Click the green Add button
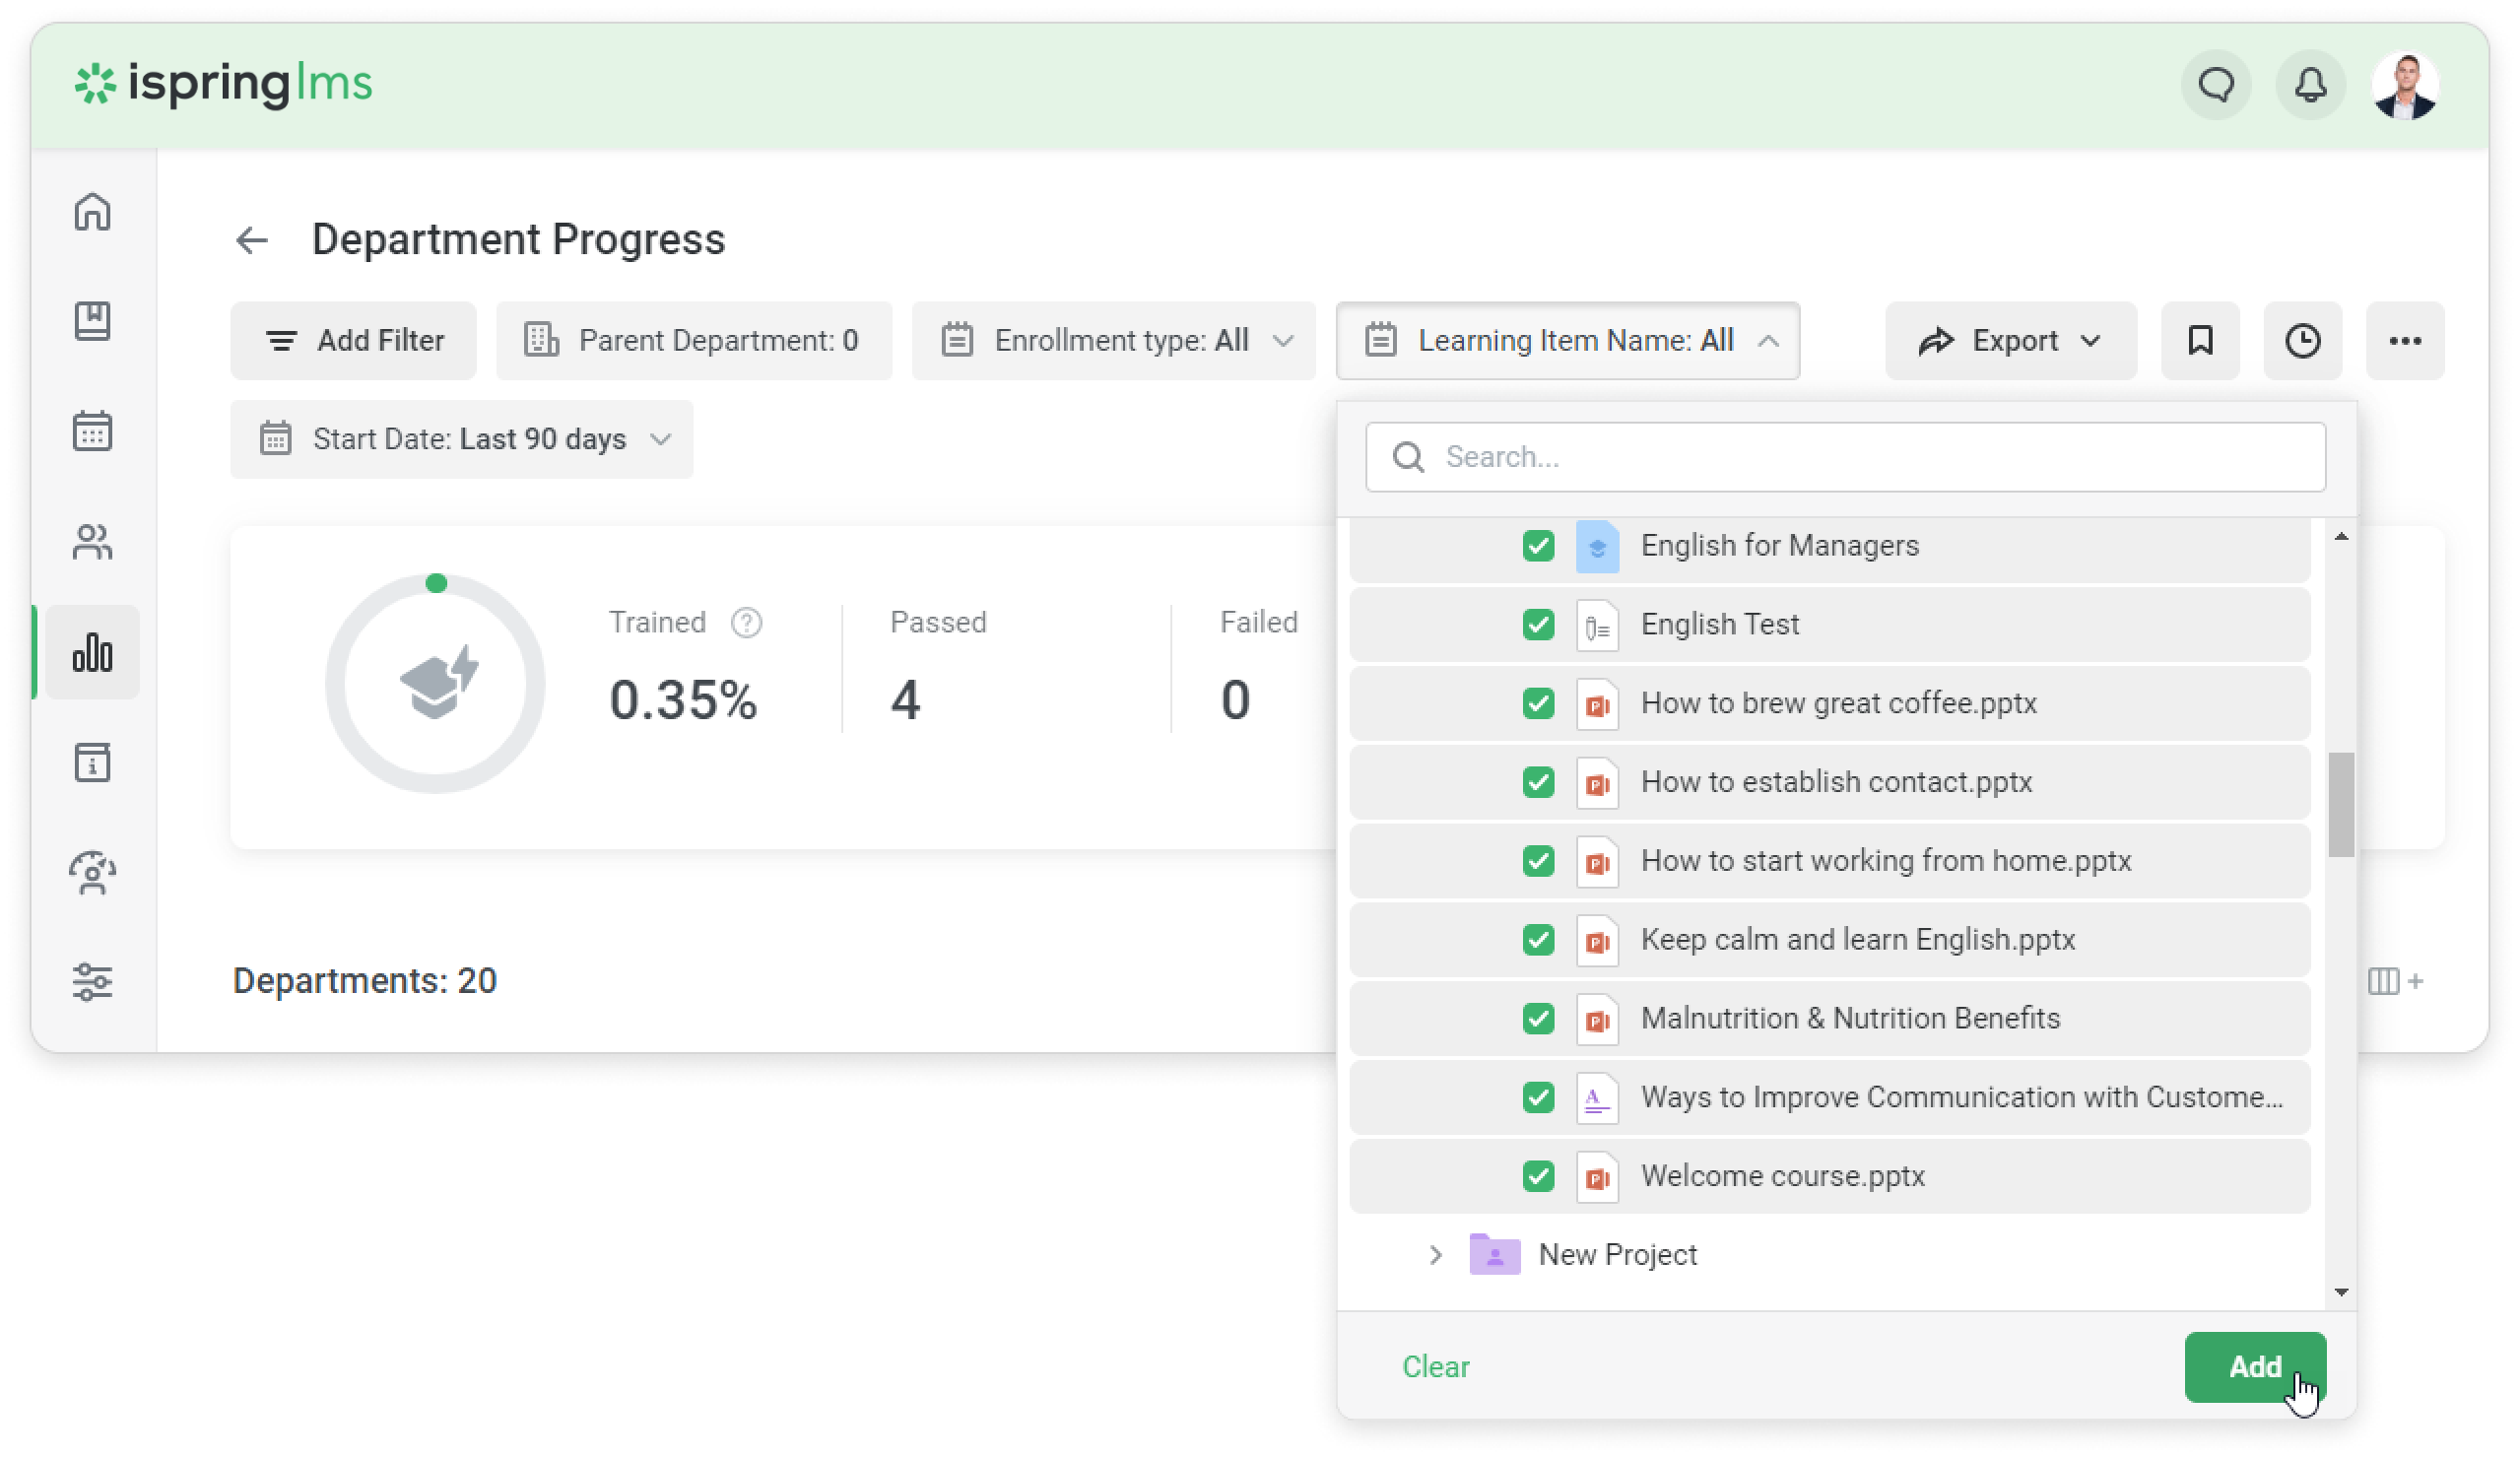This screenshot has width=2520, height=1458. [x=2254, y=1366]
